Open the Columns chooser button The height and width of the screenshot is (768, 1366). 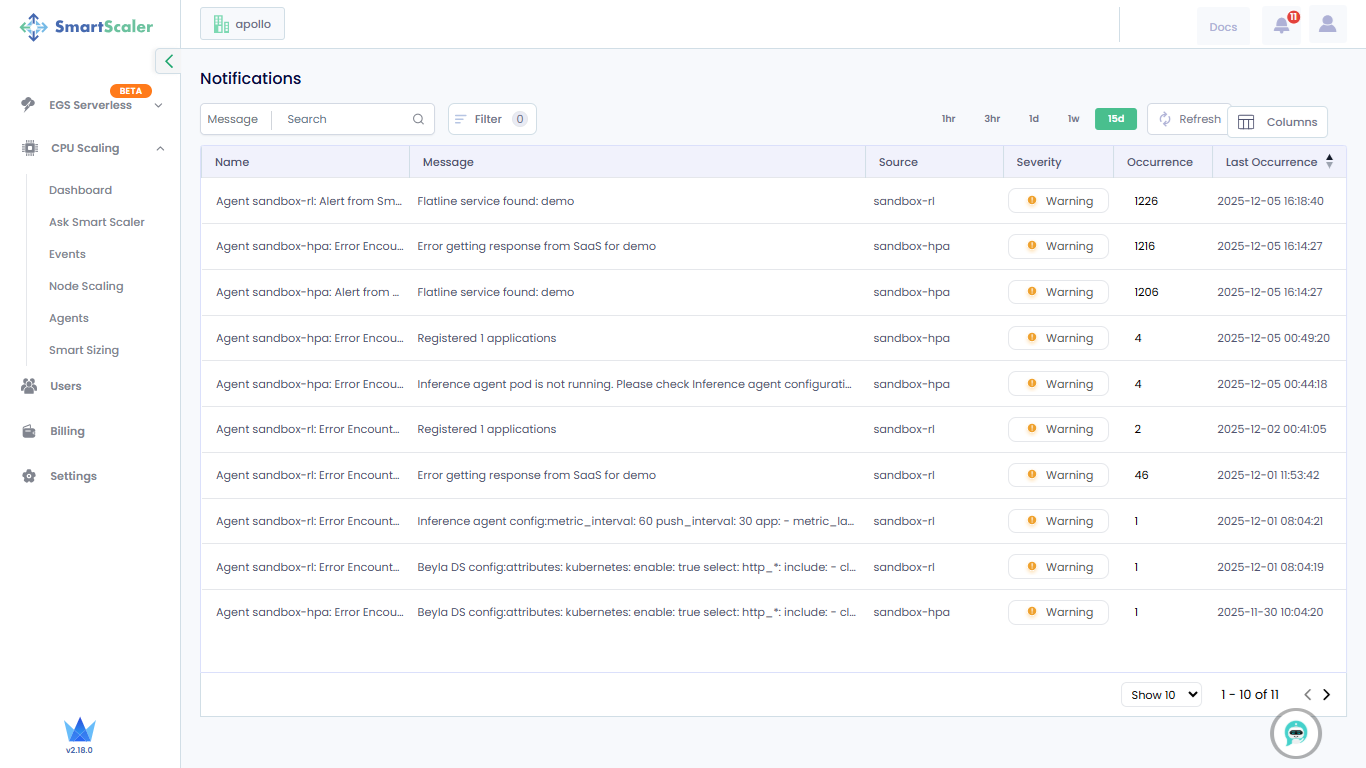[x=1277, y=122]
